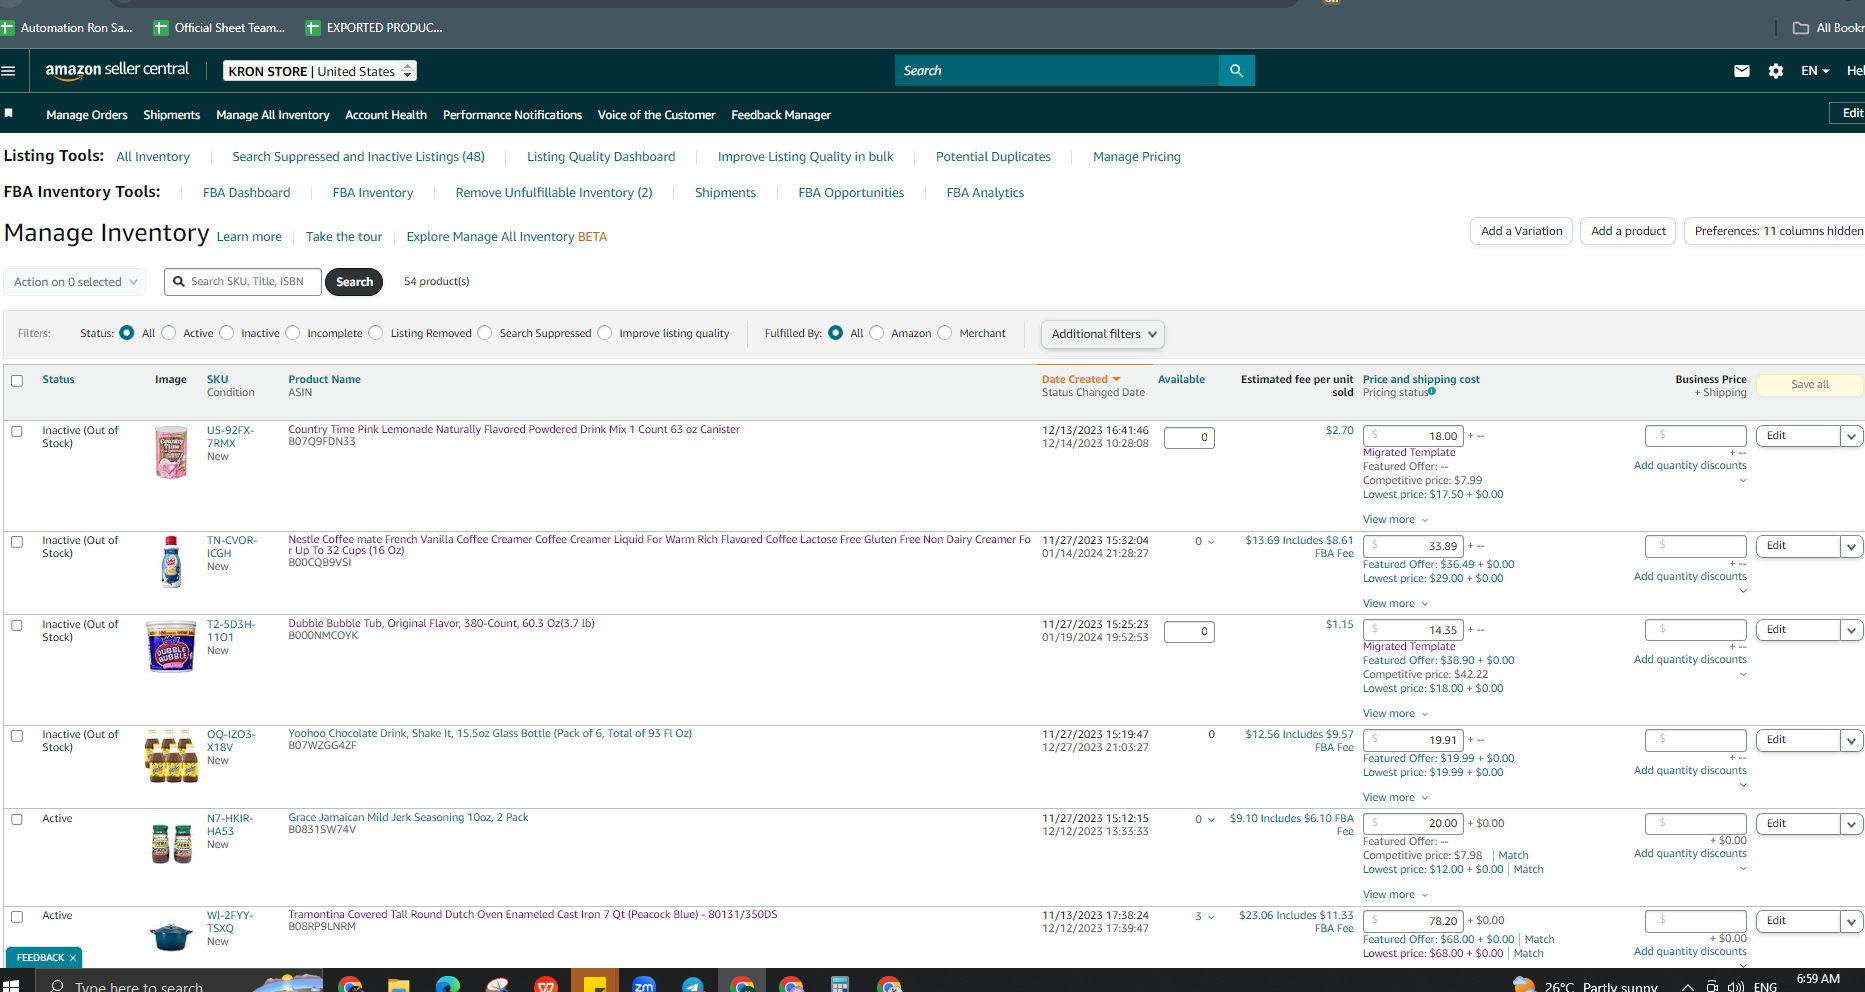Screen dimensions: 1865x992
Task: Open FBA Dashboard link
Action: click(246, 193)
